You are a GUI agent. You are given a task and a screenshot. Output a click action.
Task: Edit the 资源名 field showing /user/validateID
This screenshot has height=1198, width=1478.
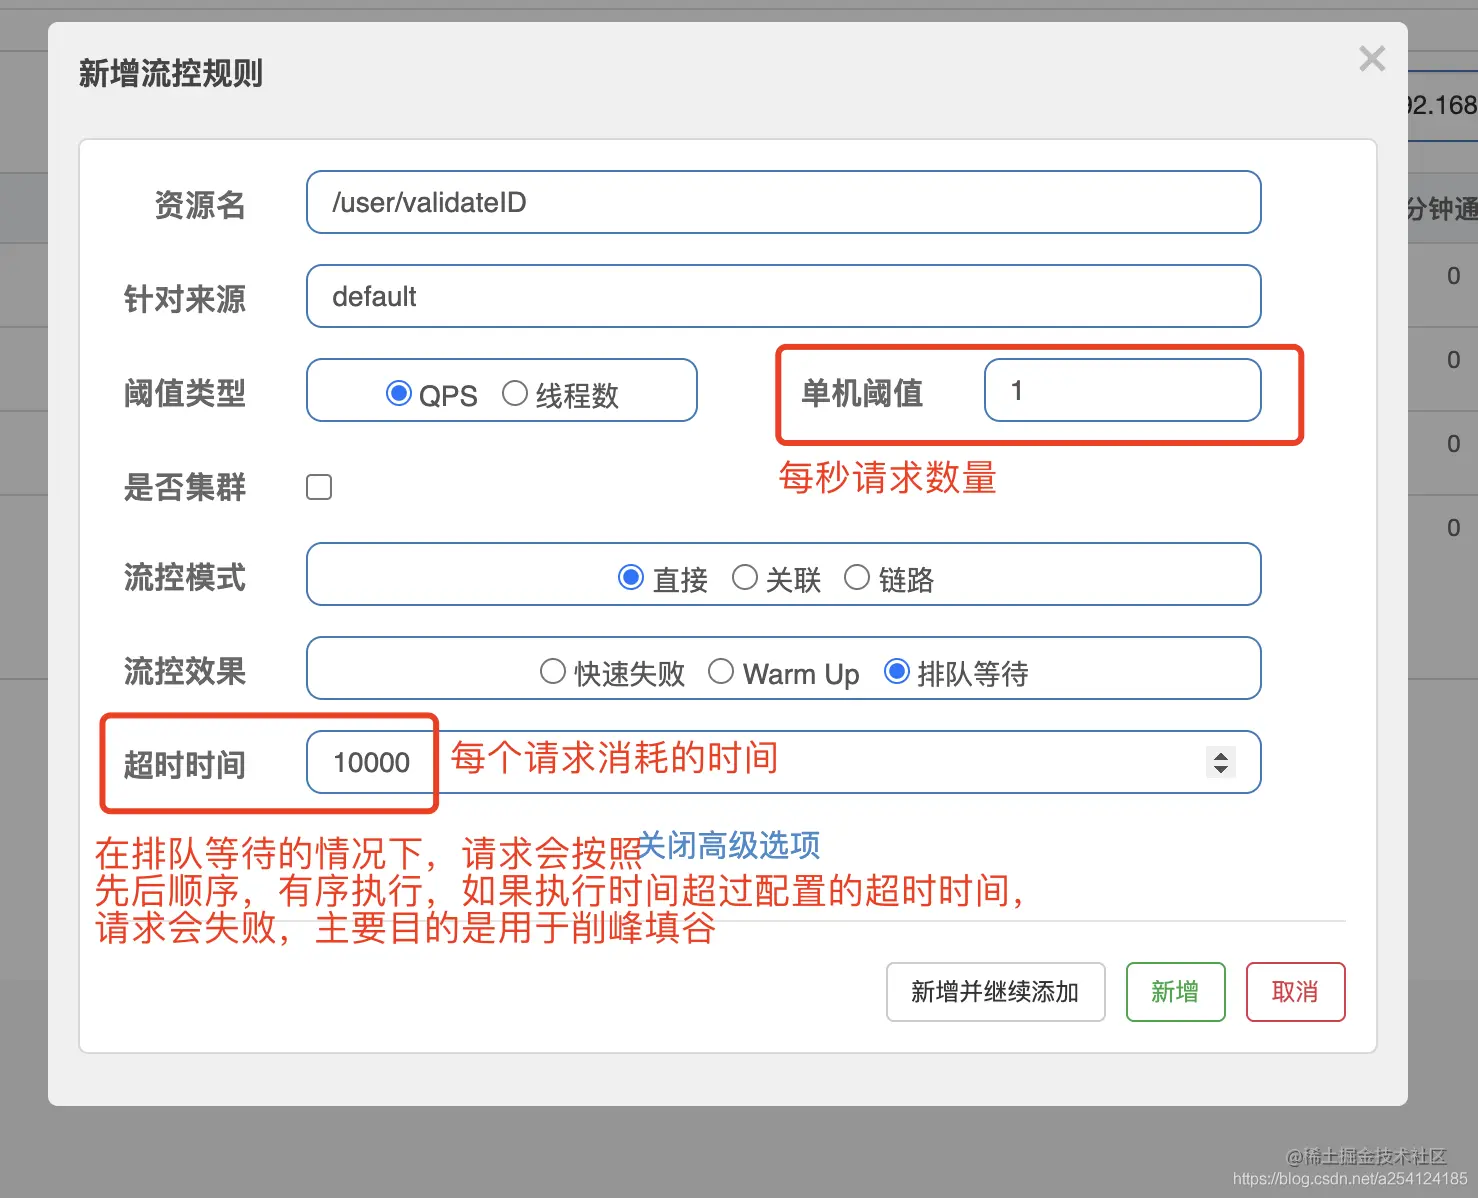(783, 202)
